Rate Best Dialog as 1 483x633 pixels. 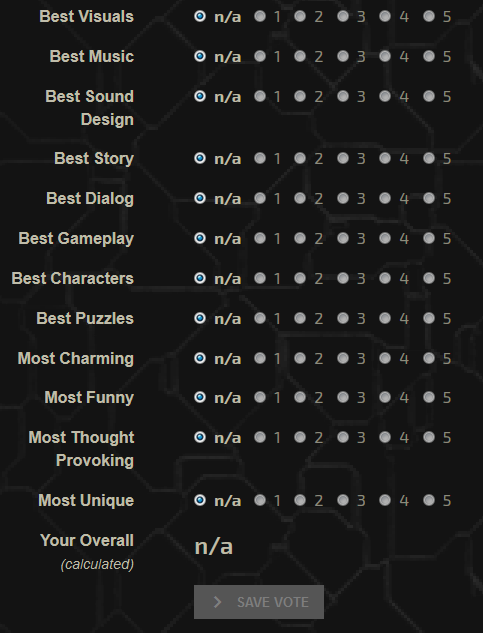(x=260, y=198)
